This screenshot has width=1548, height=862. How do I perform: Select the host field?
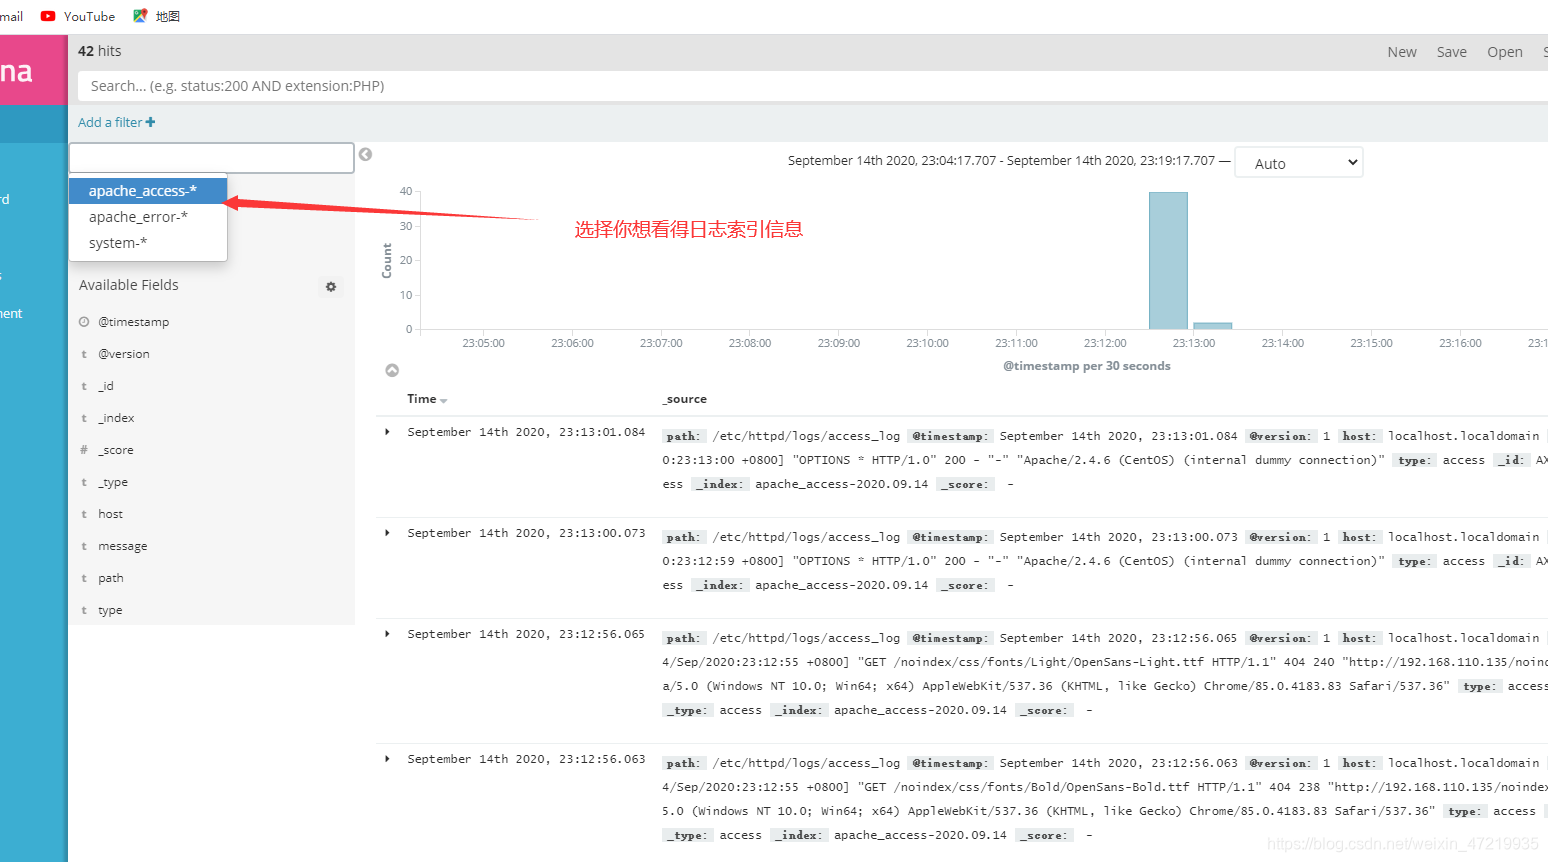pos(110,514)
